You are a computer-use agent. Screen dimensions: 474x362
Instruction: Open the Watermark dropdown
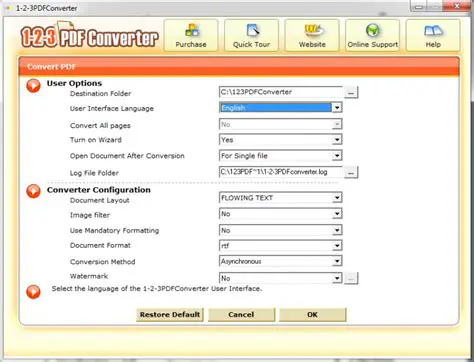point(337,278)
